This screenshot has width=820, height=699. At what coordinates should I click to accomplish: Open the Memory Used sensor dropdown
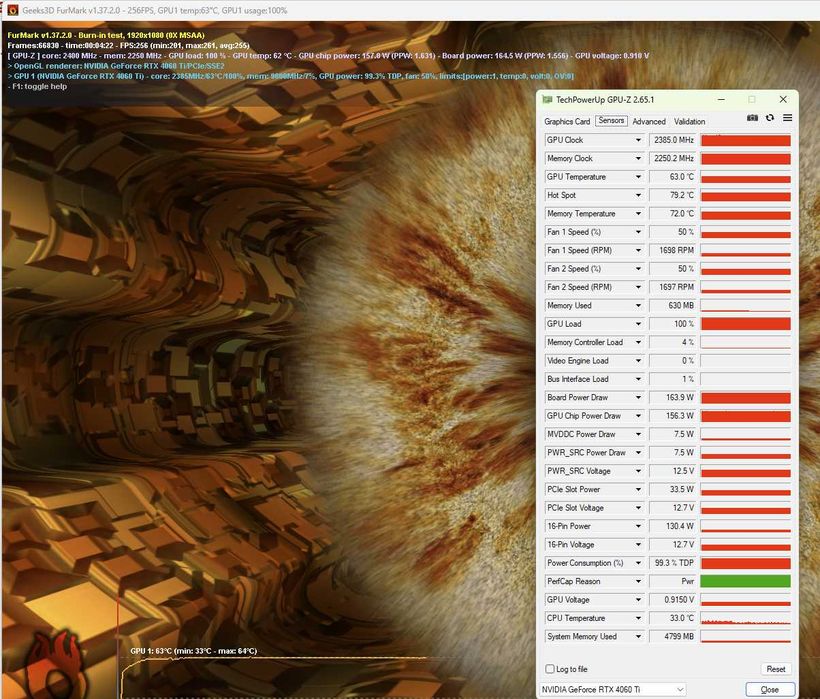coord(638,305)
